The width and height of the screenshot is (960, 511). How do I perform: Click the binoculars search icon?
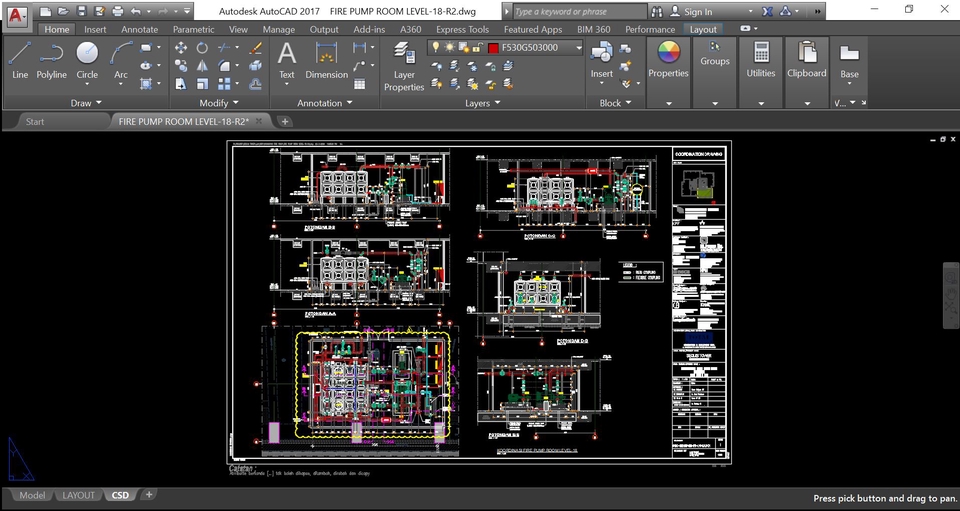[657, 11]
